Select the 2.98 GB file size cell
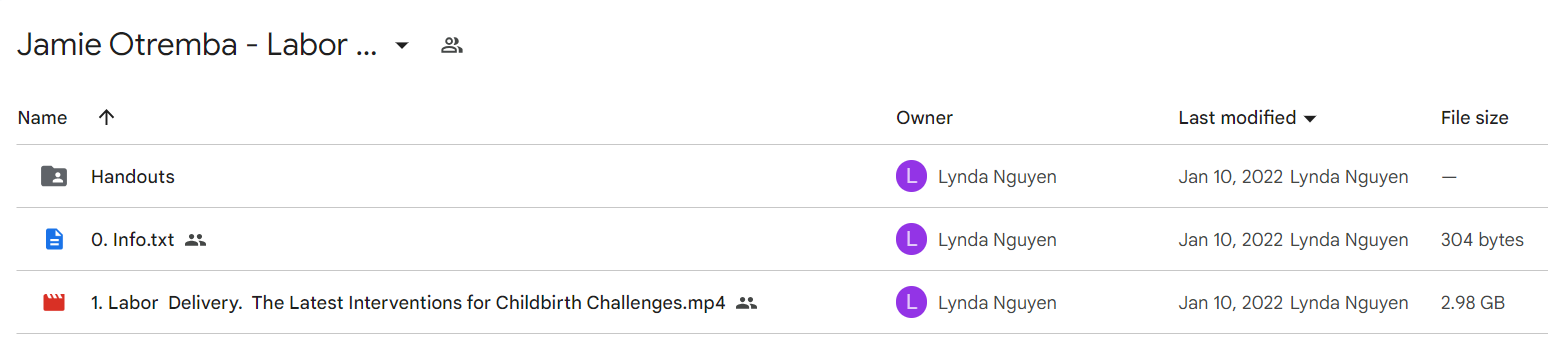 pos(1473,303)
